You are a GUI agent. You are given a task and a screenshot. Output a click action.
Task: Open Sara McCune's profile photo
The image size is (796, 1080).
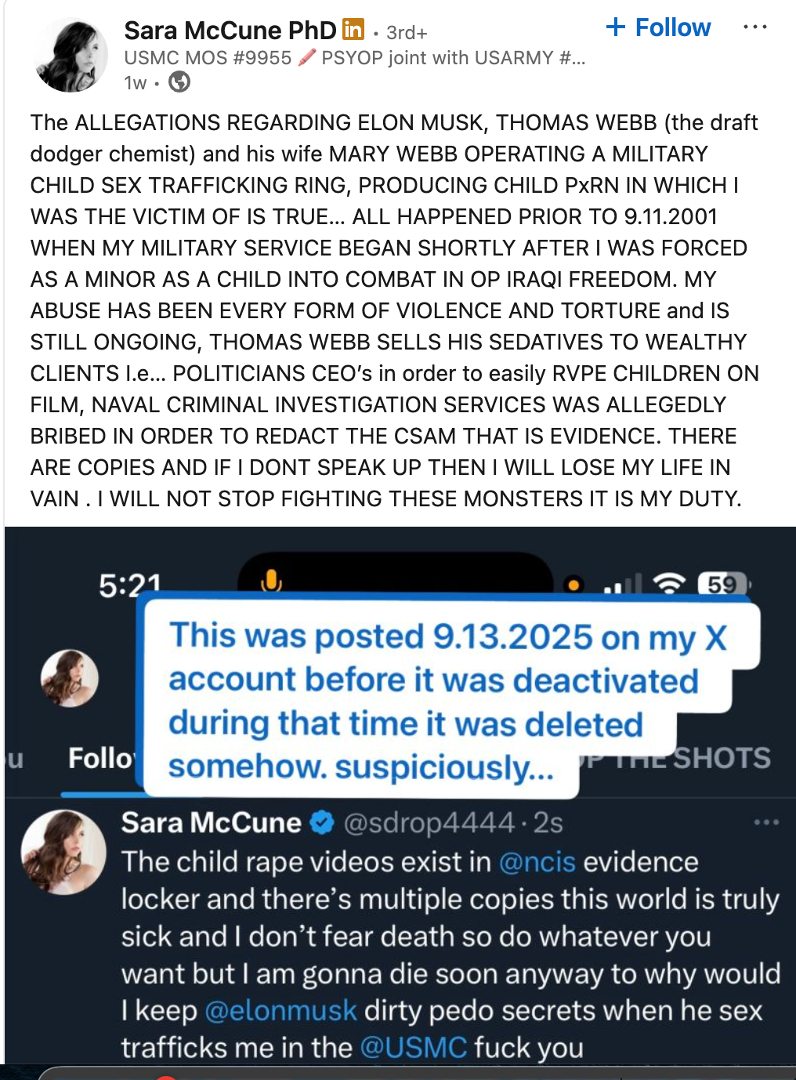(x=71, y=55)
